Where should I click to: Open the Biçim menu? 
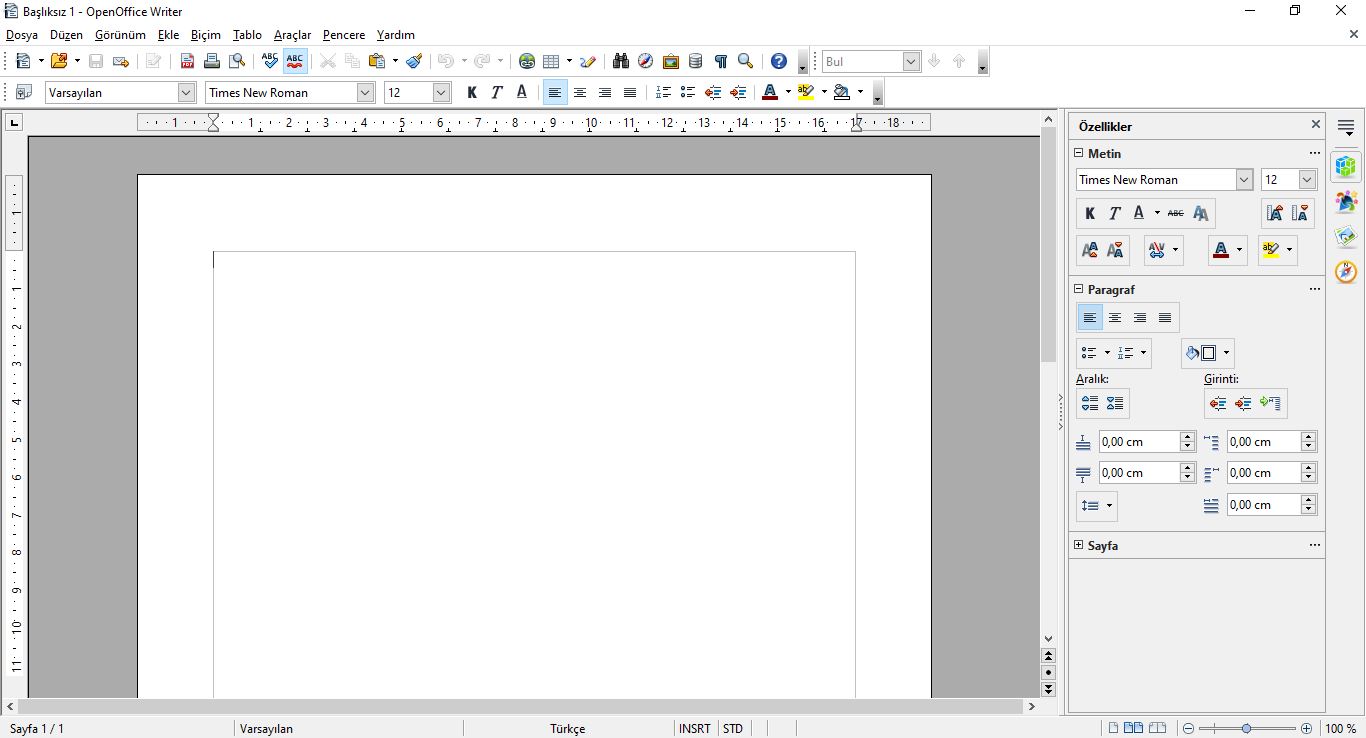[205, 34]
